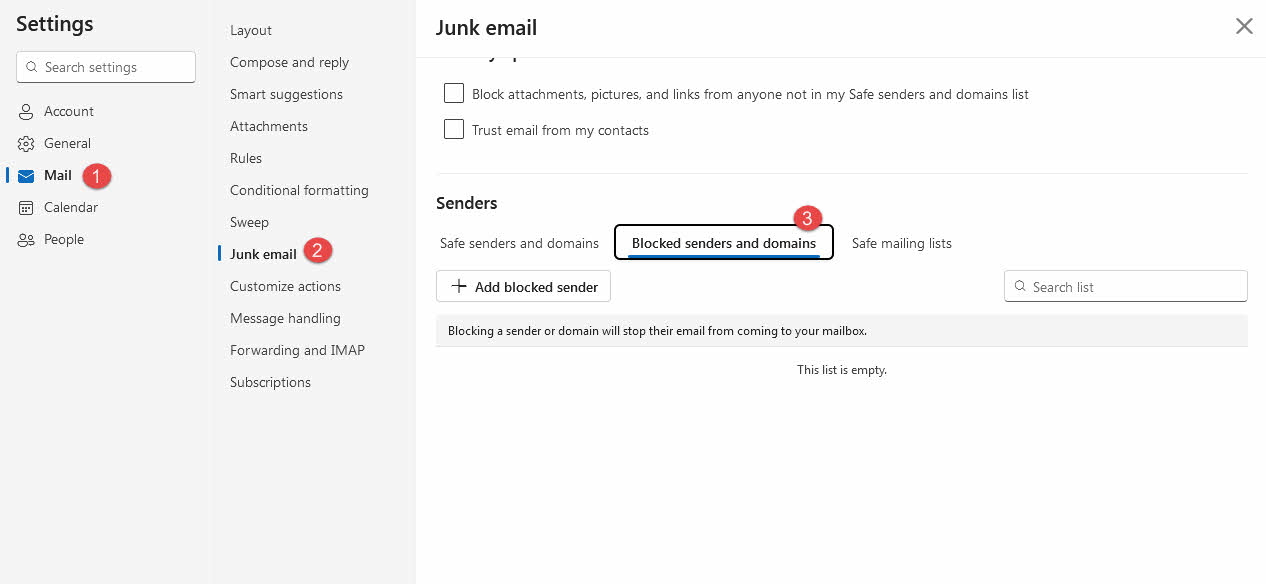Click the Calendar icon in sidebar
This screenshot has height=584, width=1266.
click(26, 207)
